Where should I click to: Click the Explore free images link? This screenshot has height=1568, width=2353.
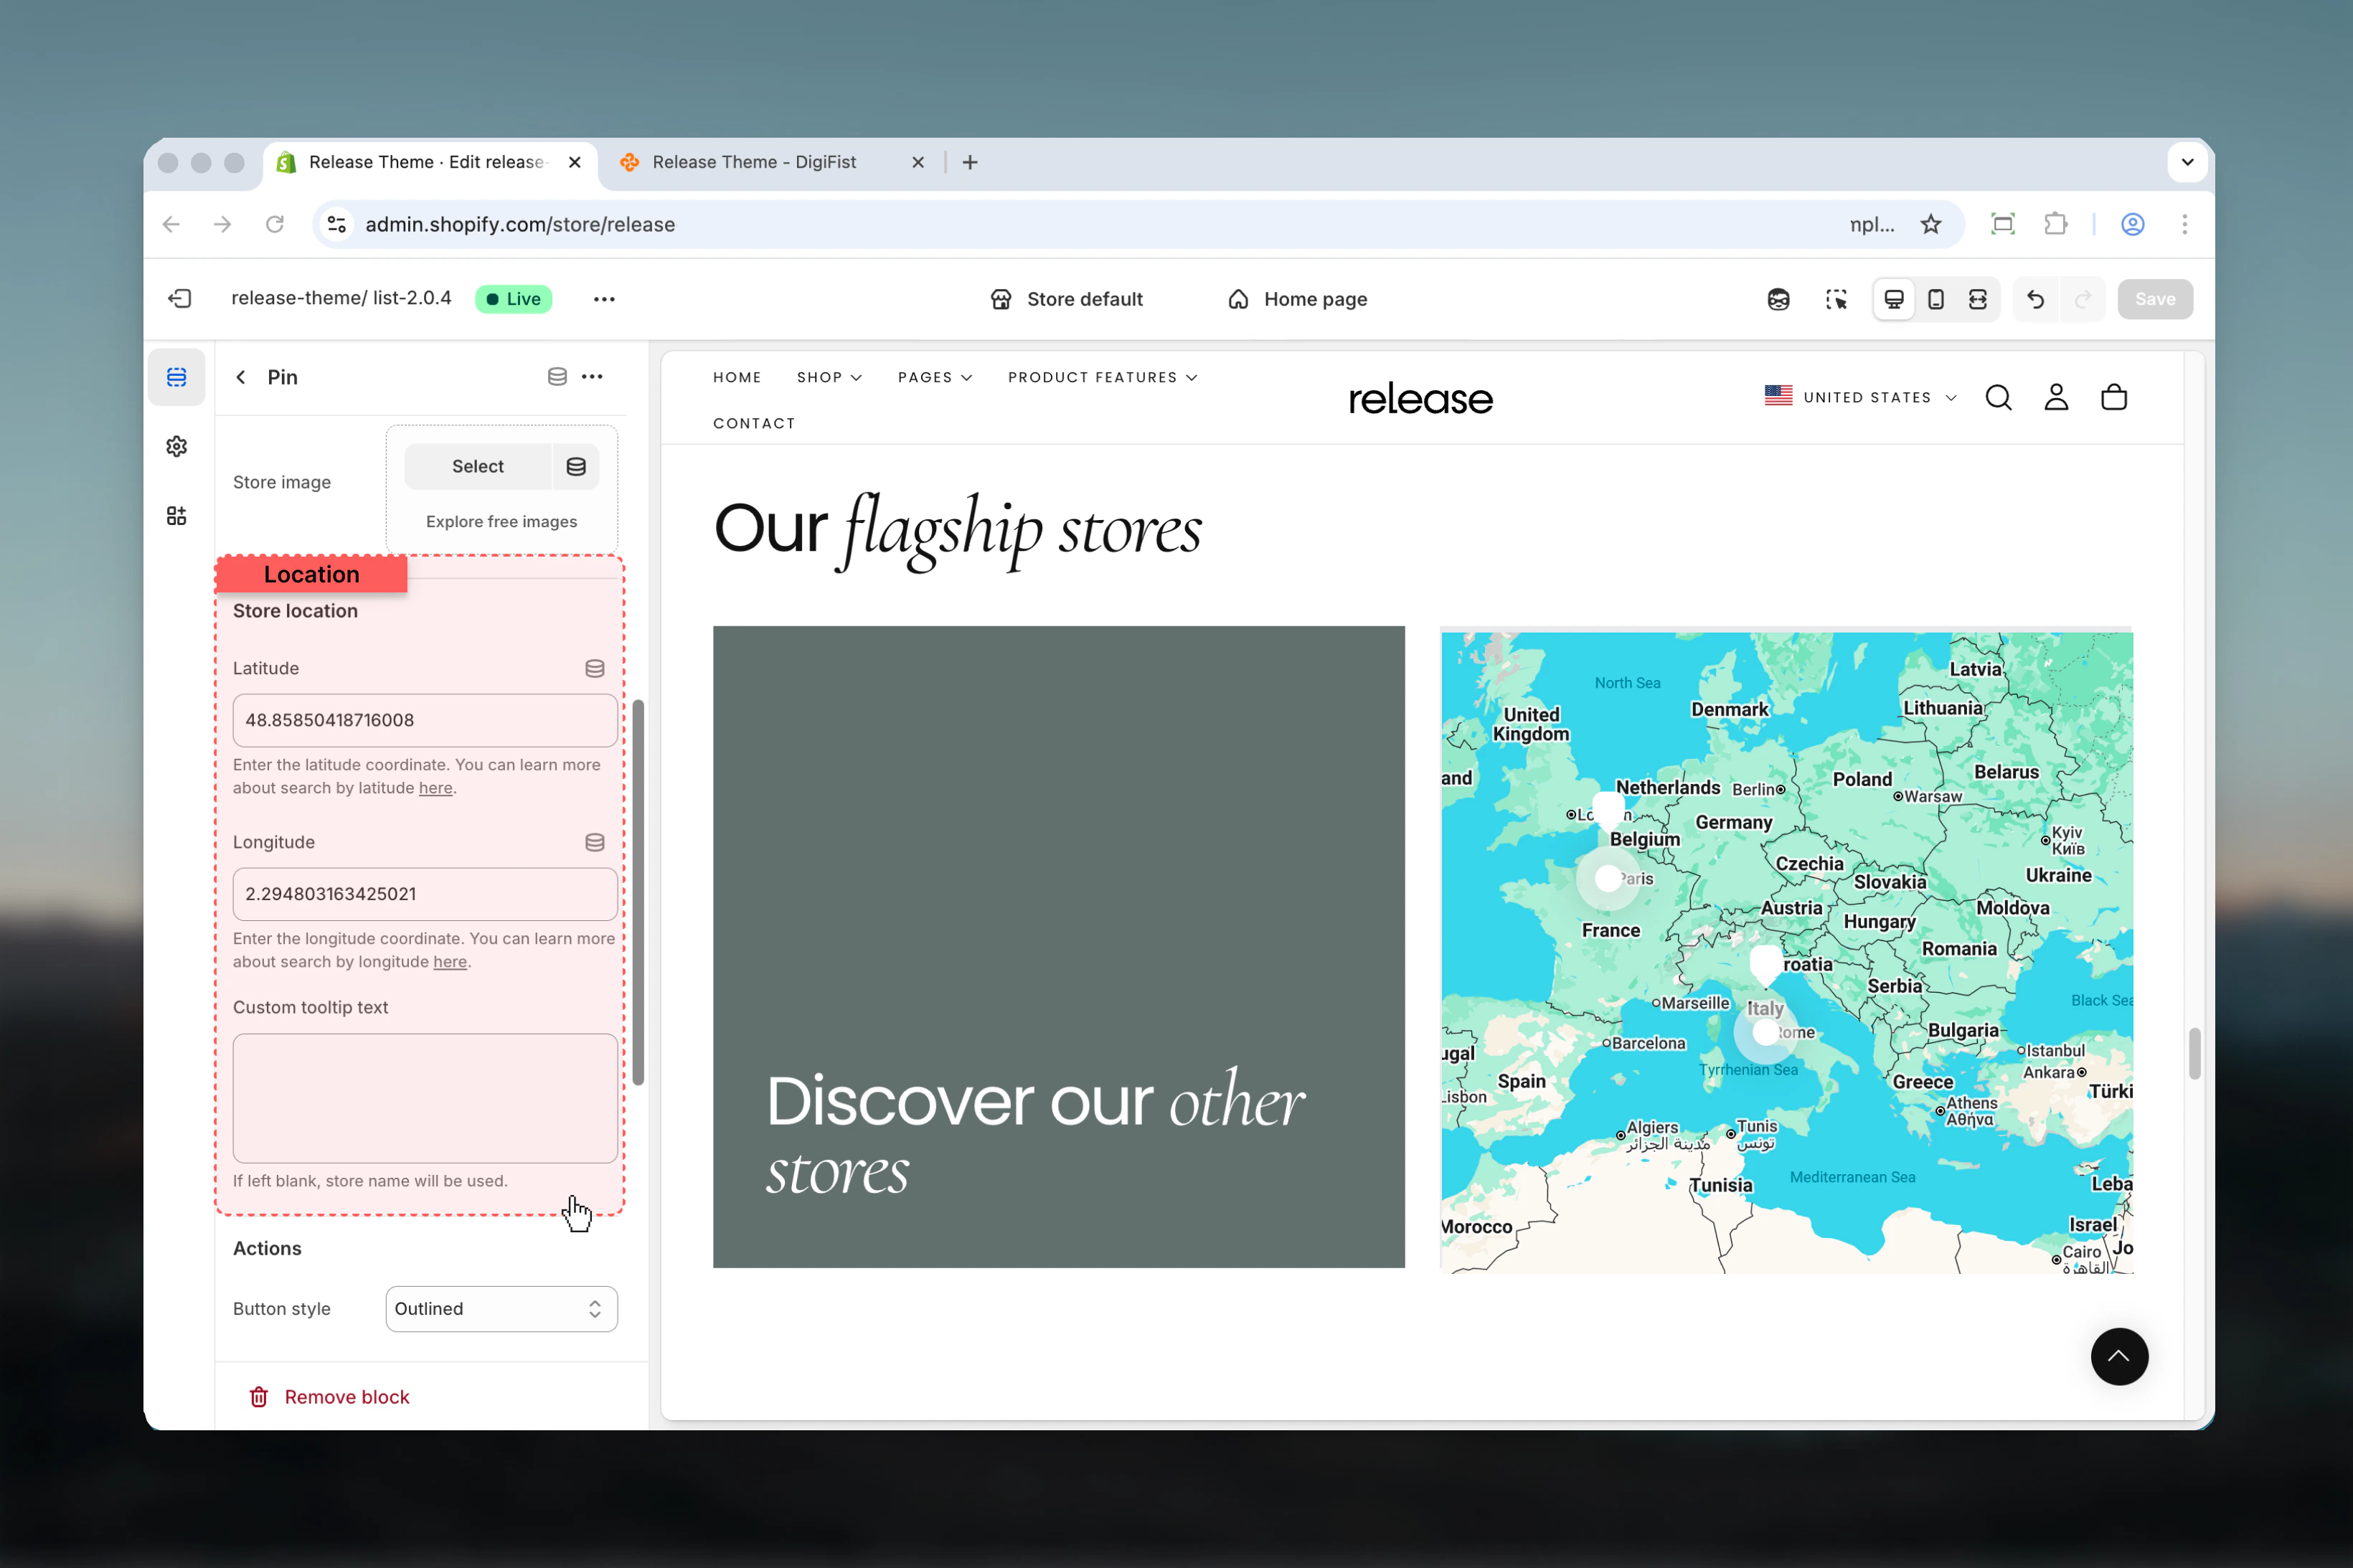pyautogui.click(x=501, y=521)
